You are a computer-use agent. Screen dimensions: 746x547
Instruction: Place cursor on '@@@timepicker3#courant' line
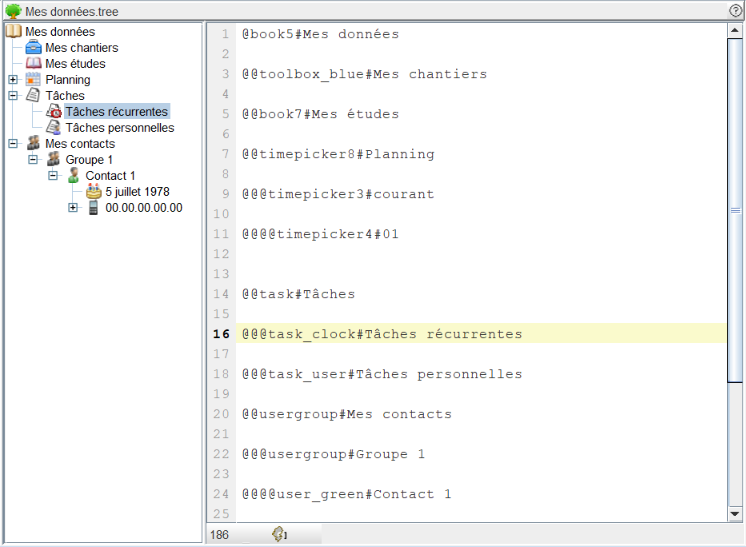tap(338, 194)
